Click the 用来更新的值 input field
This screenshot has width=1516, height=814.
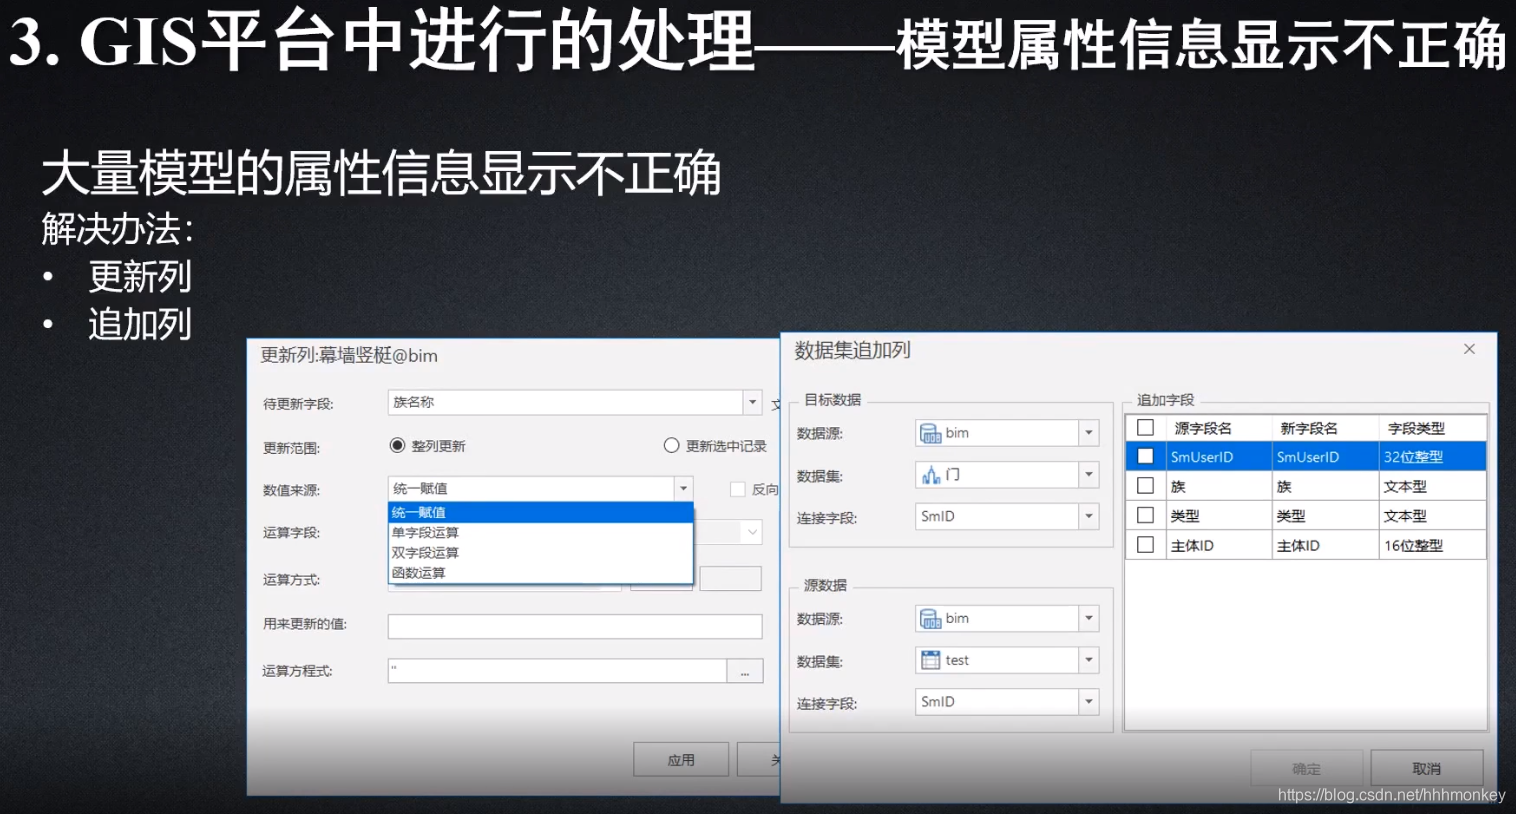[x=575, y=626]
